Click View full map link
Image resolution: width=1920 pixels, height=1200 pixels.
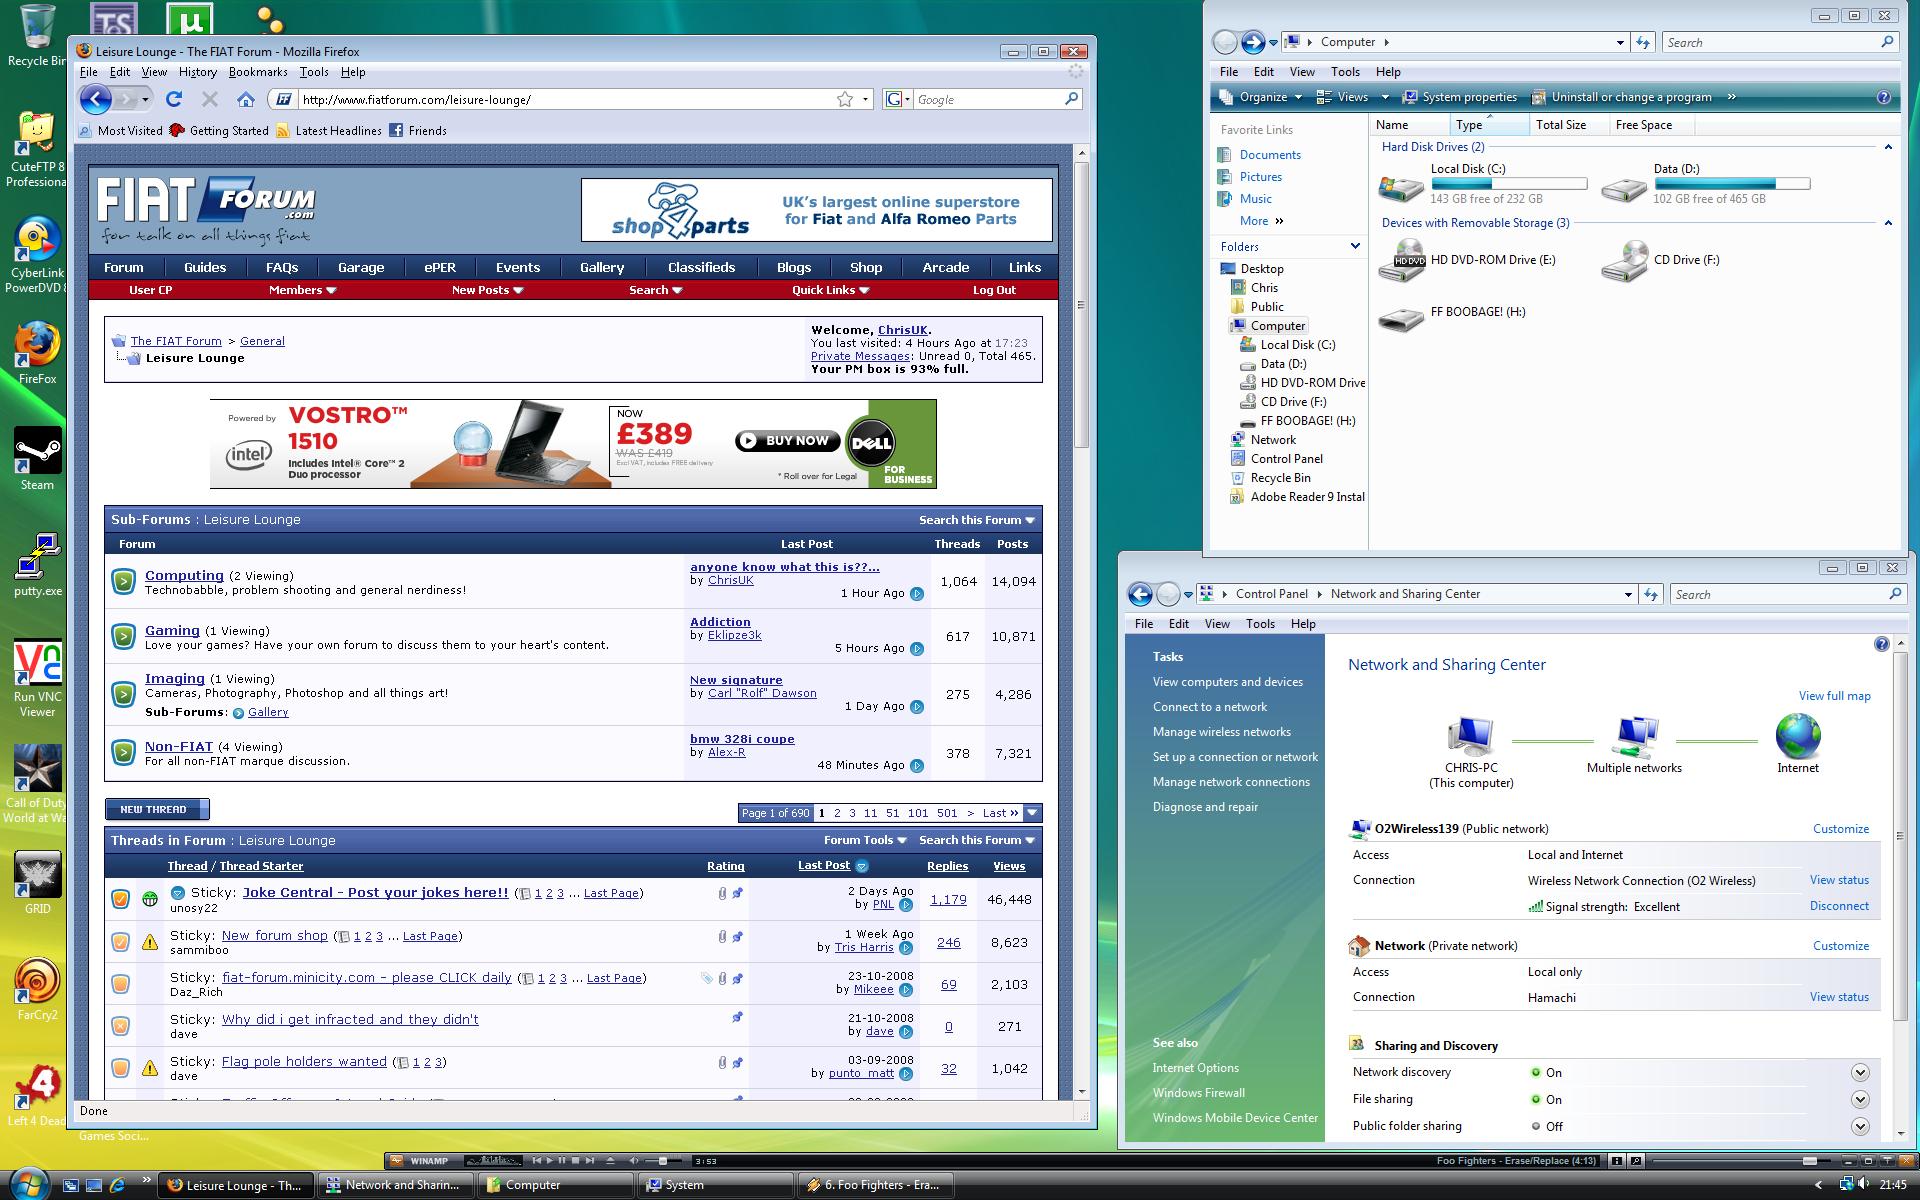(x=1834, y=696)
